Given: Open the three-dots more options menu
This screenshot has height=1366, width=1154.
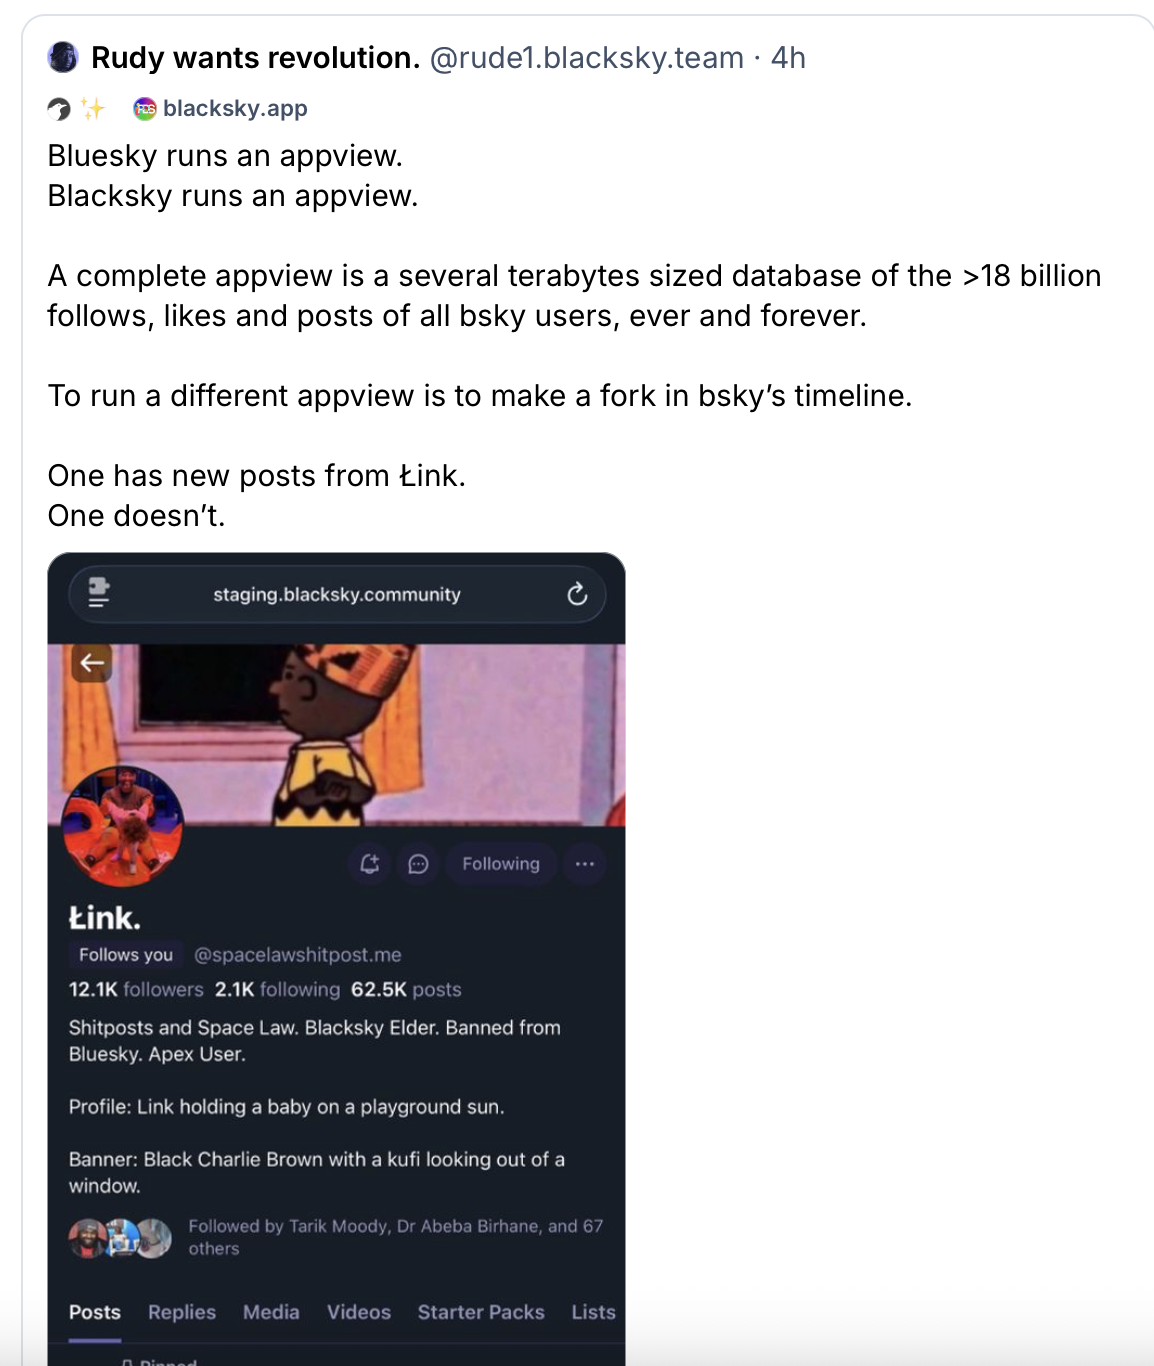Looking at the screenshot, I should [585, 864].
